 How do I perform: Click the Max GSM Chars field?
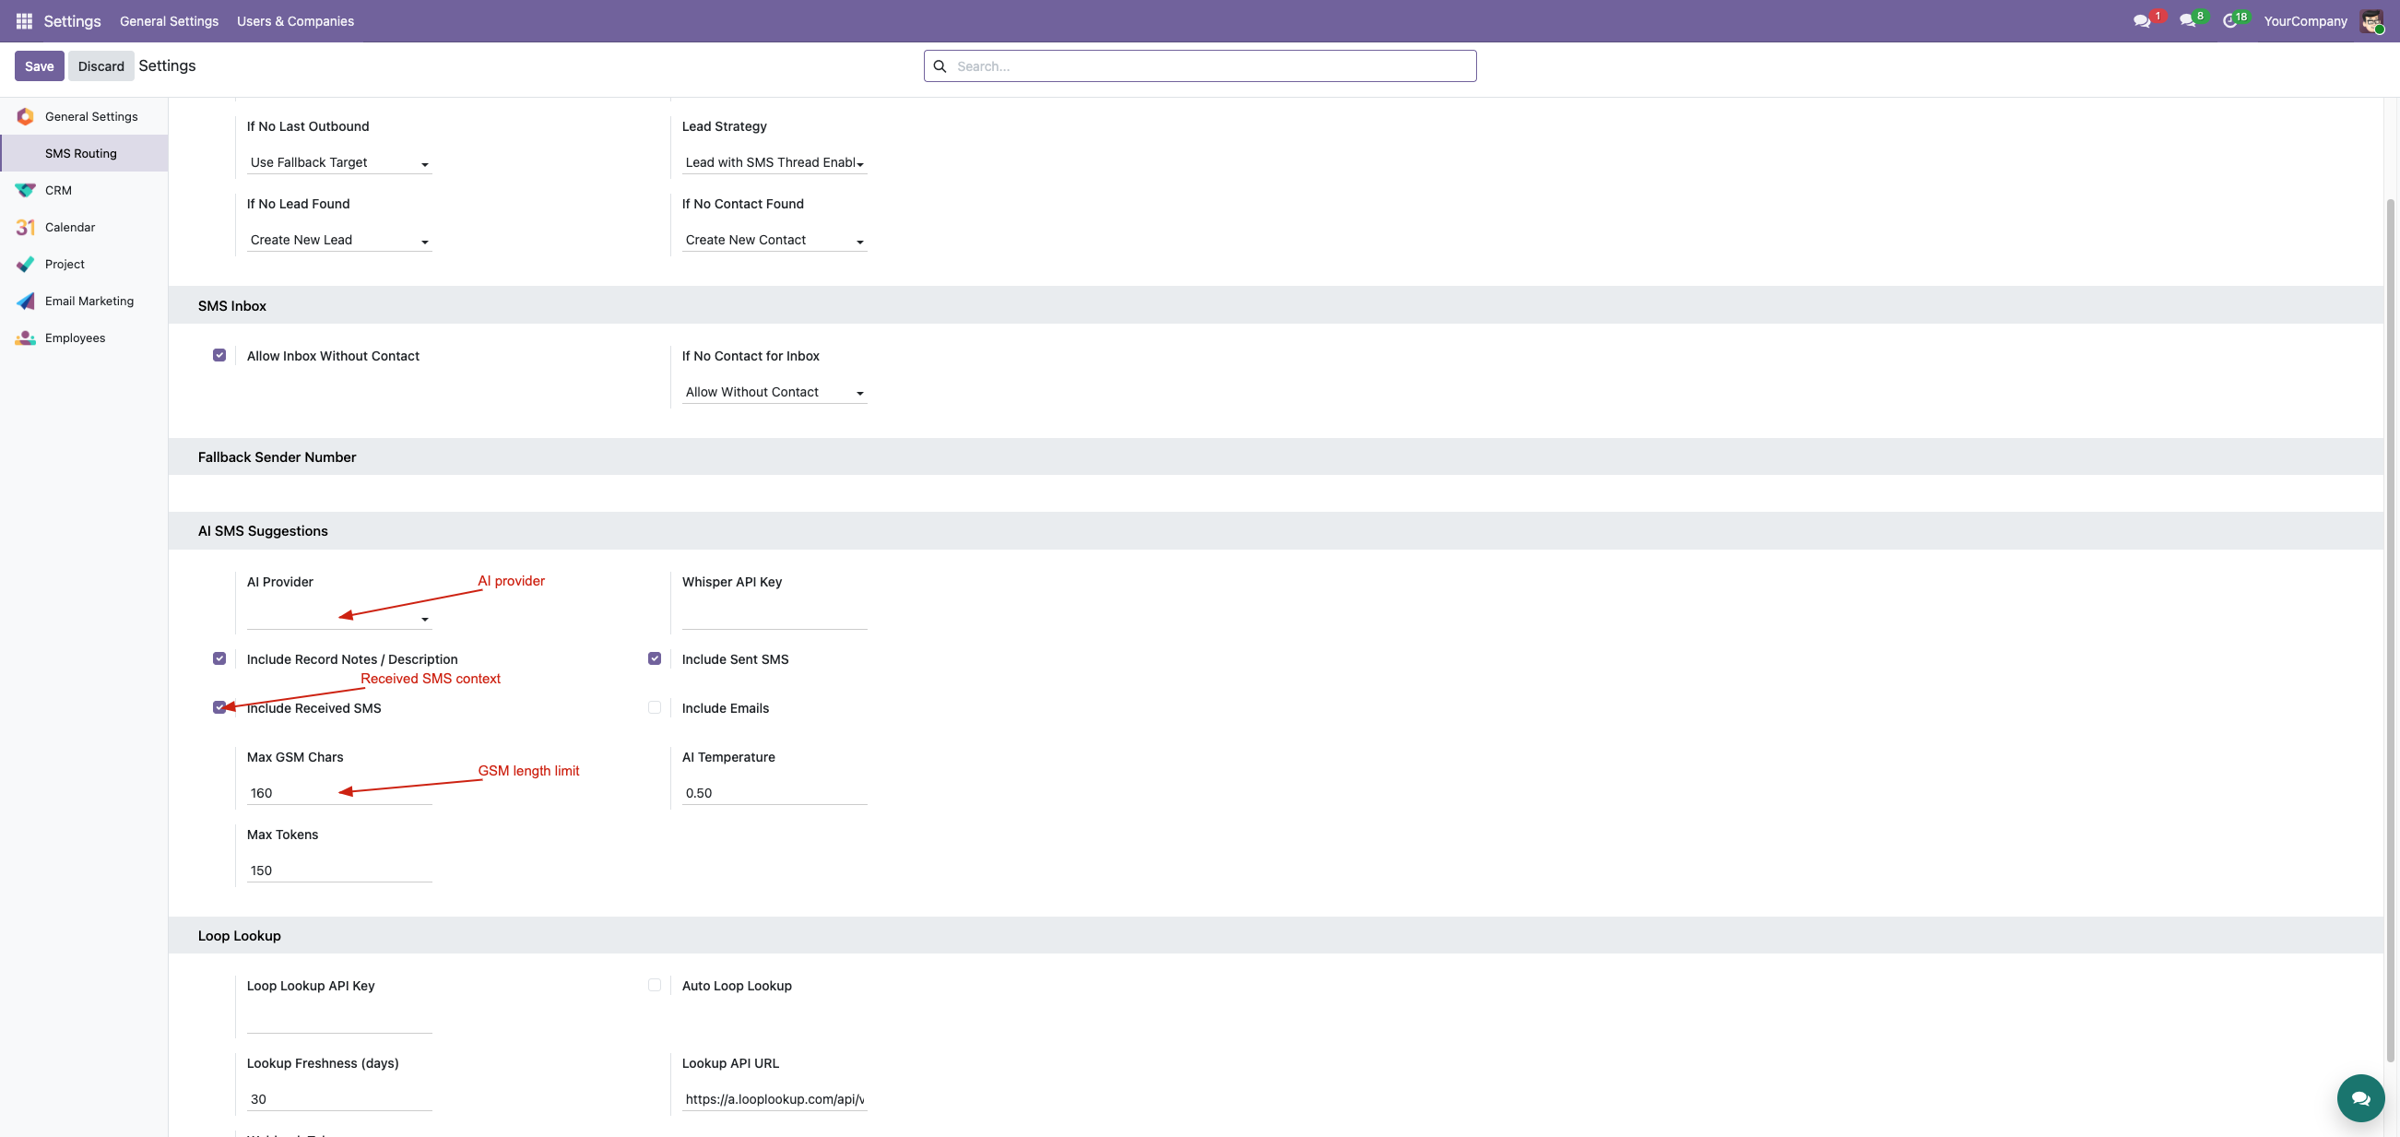(339, 793)
